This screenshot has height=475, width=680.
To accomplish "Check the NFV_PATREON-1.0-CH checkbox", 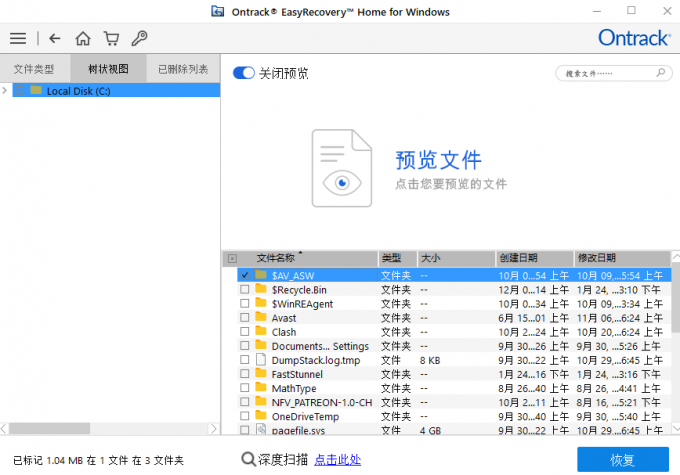I will pos(245,402).
